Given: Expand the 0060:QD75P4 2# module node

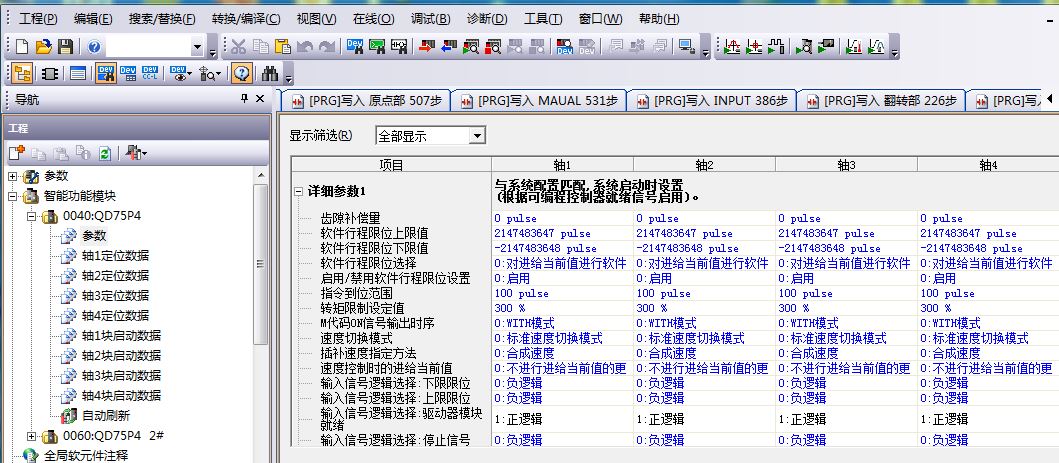Looking at the screenshot, I should 31,435.
